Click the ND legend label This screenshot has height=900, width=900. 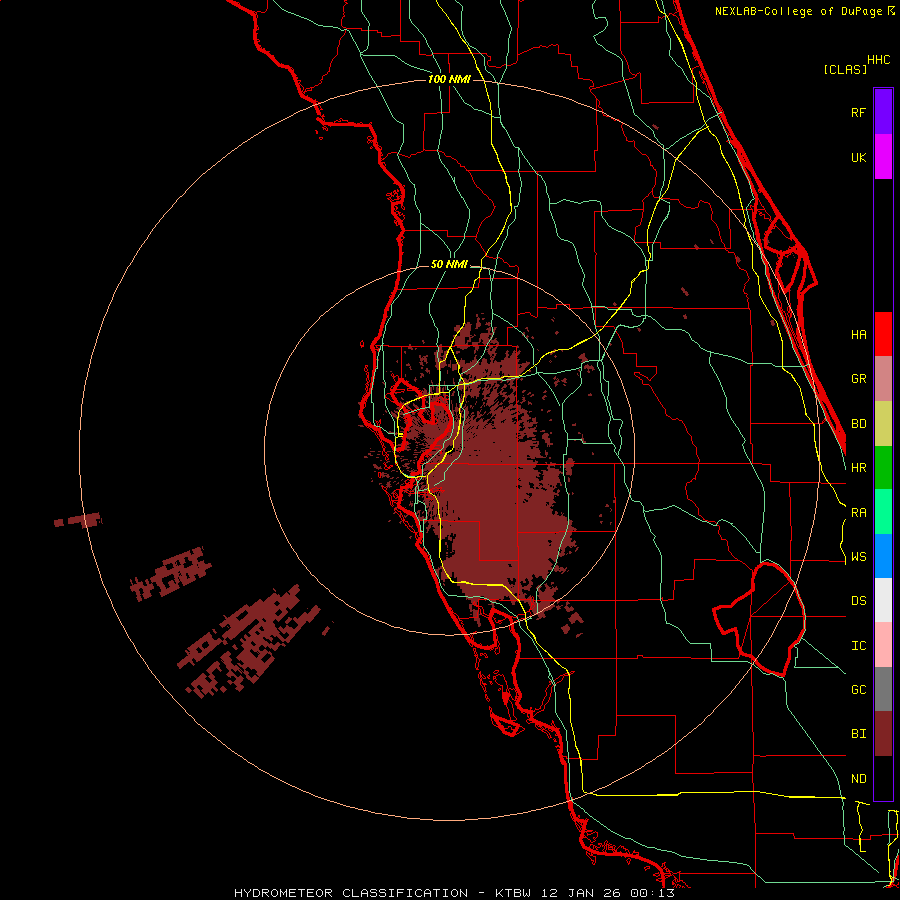pos(858,779)
